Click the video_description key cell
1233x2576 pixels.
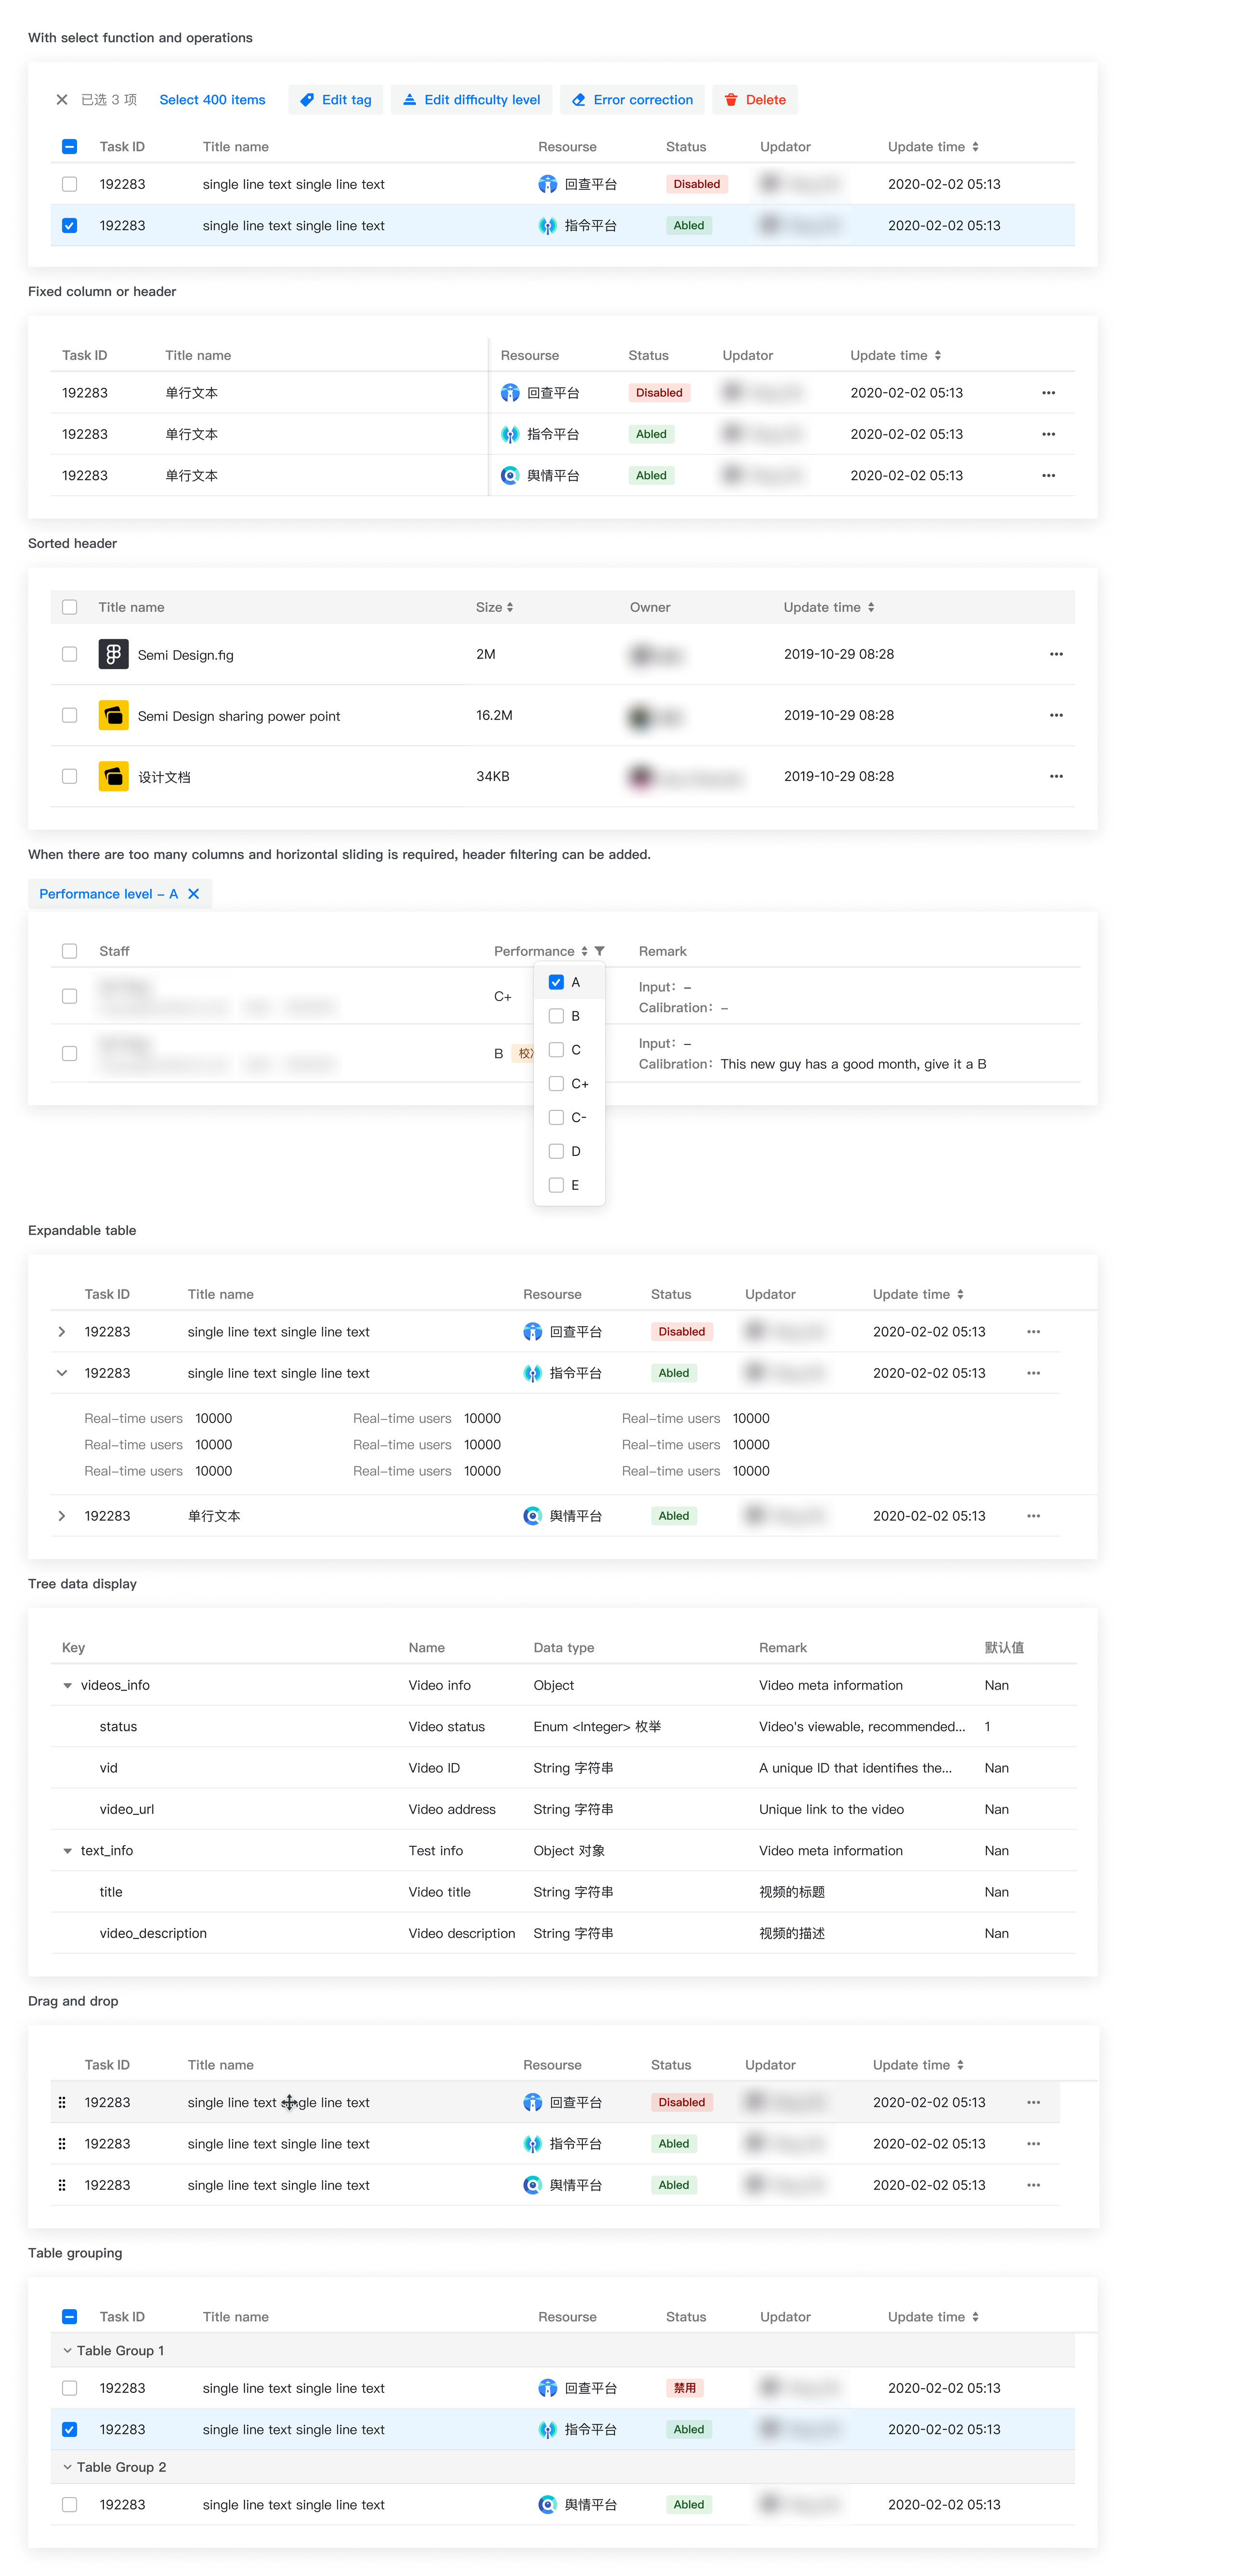[153, 1934]
